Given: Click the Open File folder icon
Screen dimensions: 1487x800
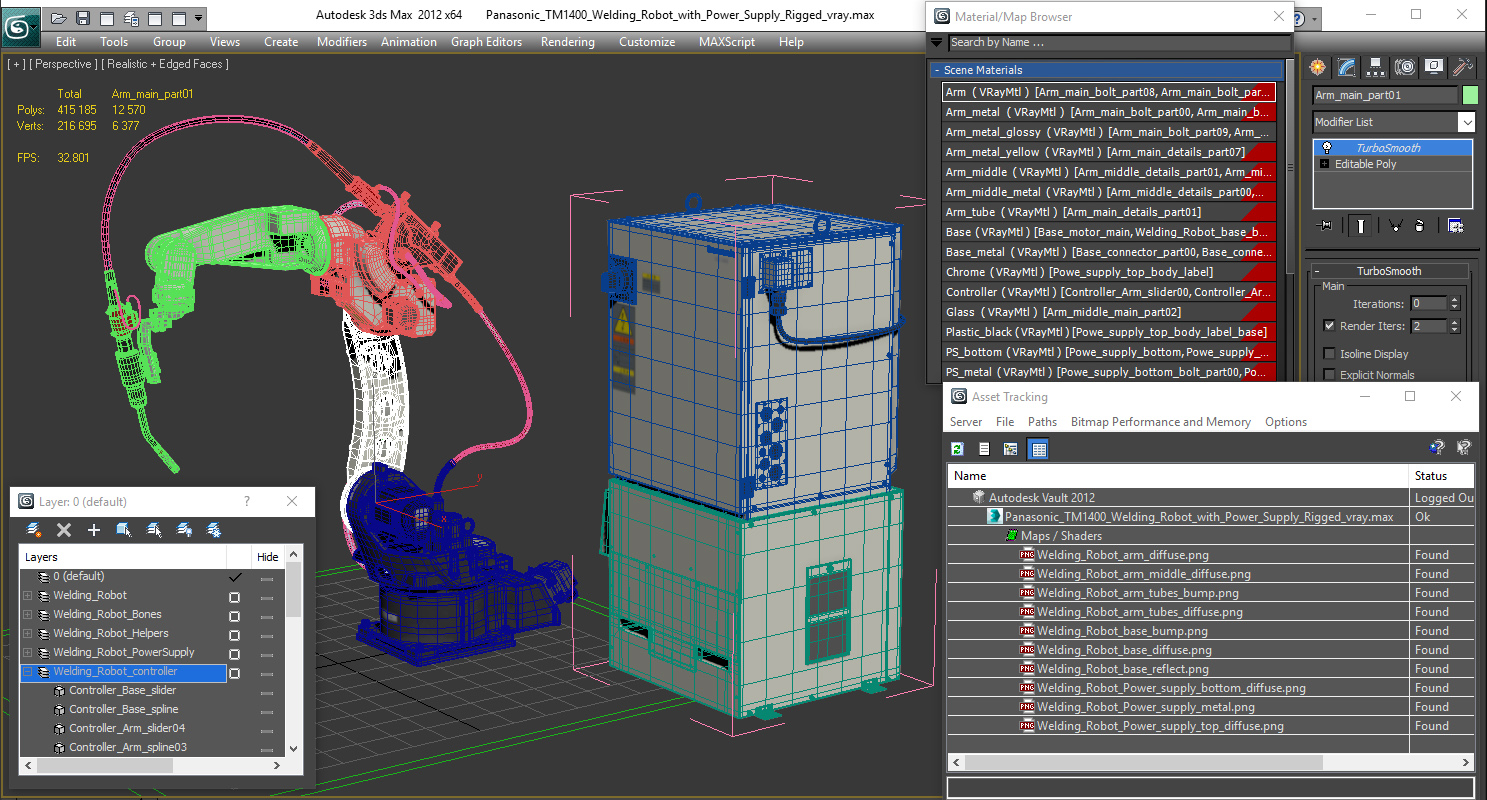Looking at the screenshot, I should (x=59, y=18).
